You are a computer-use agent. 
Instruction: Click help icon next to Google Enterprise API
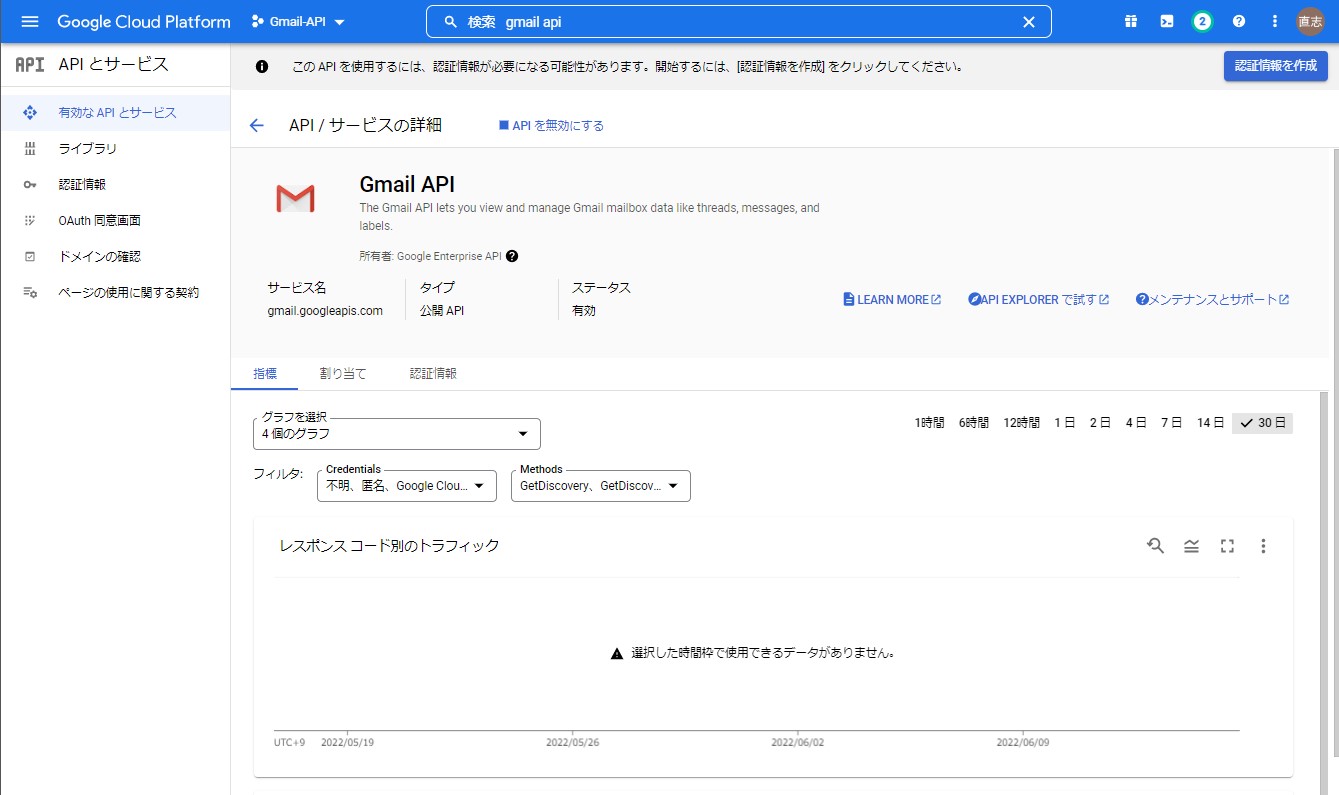[512, 256]
